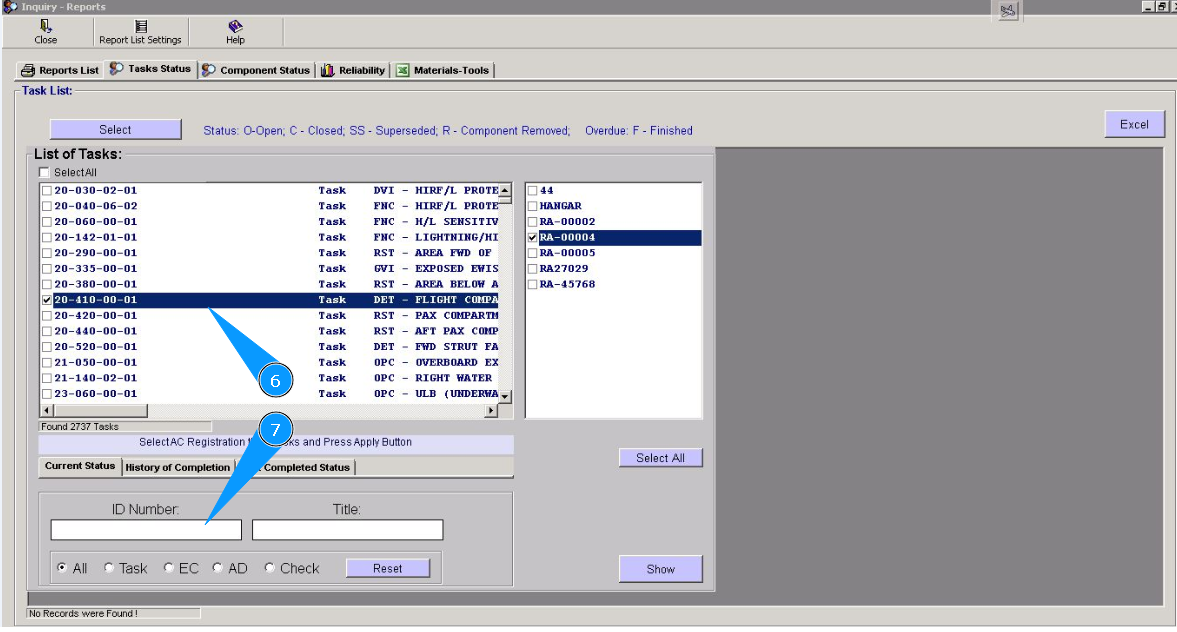Click the Reliability tab chart icon
Screen dimensions: 1177x632
point(328,70)
